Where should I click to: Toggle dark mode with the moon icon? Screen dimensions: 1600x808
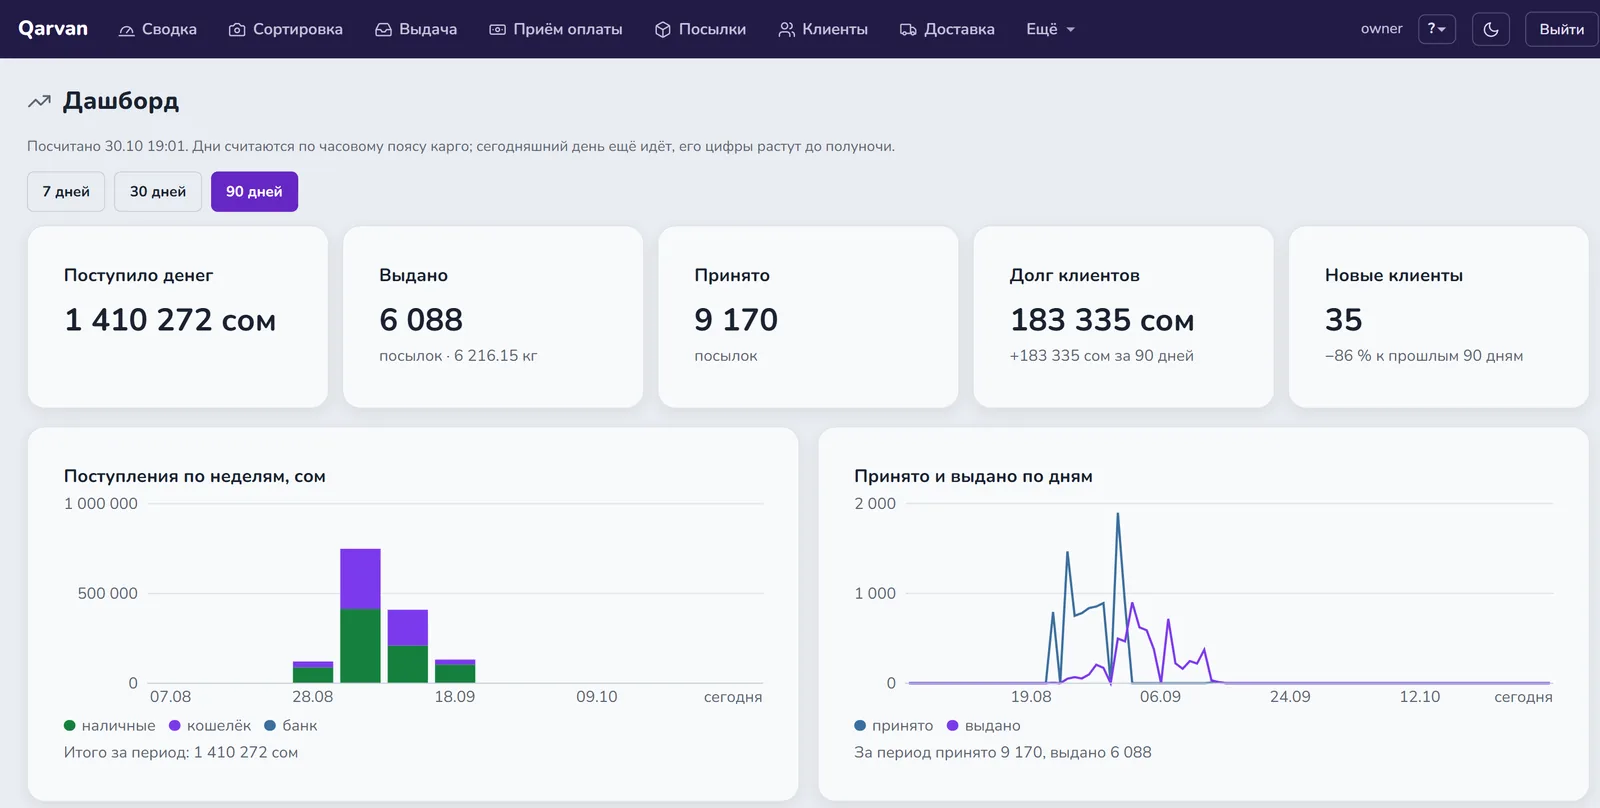tap(1491, 29)
